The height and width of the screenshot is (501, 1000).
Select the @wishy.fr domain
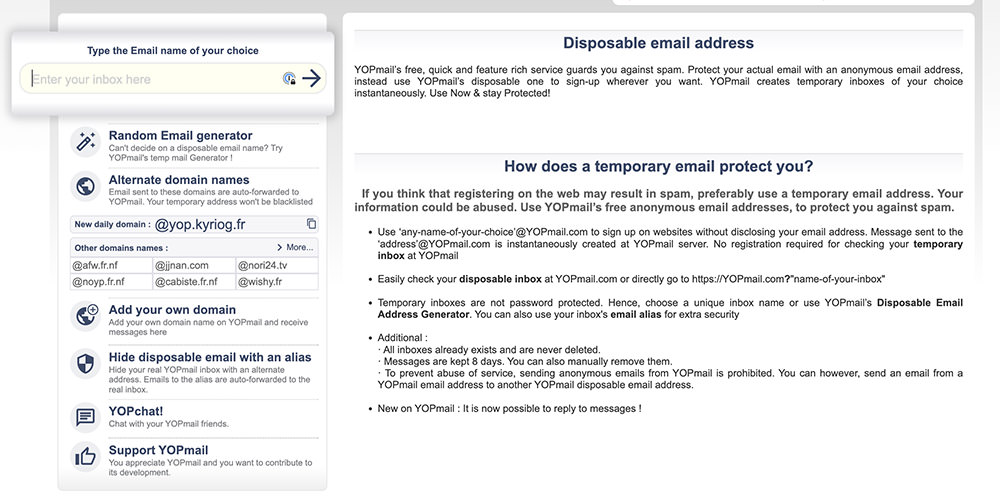click(x=277, y=281)
